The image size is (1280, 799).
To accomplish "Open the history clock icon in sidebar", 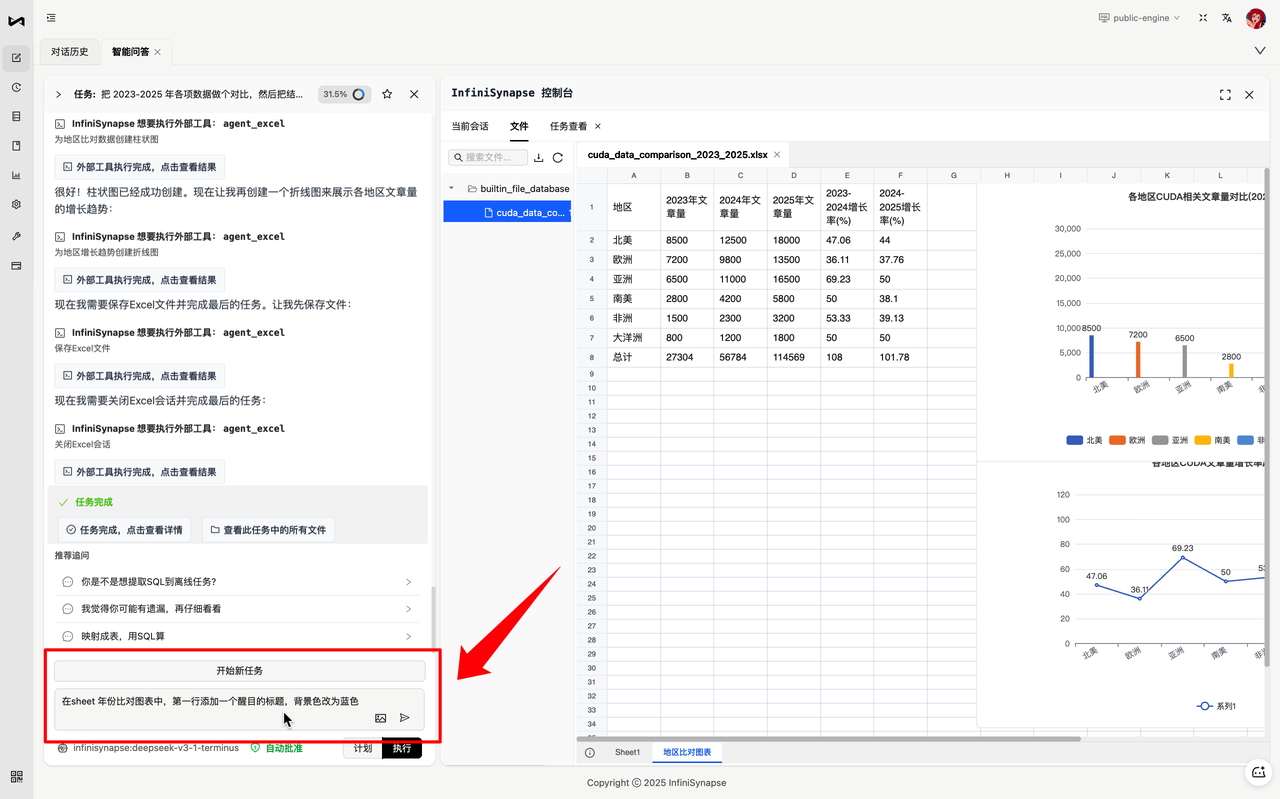I will 16,87.
